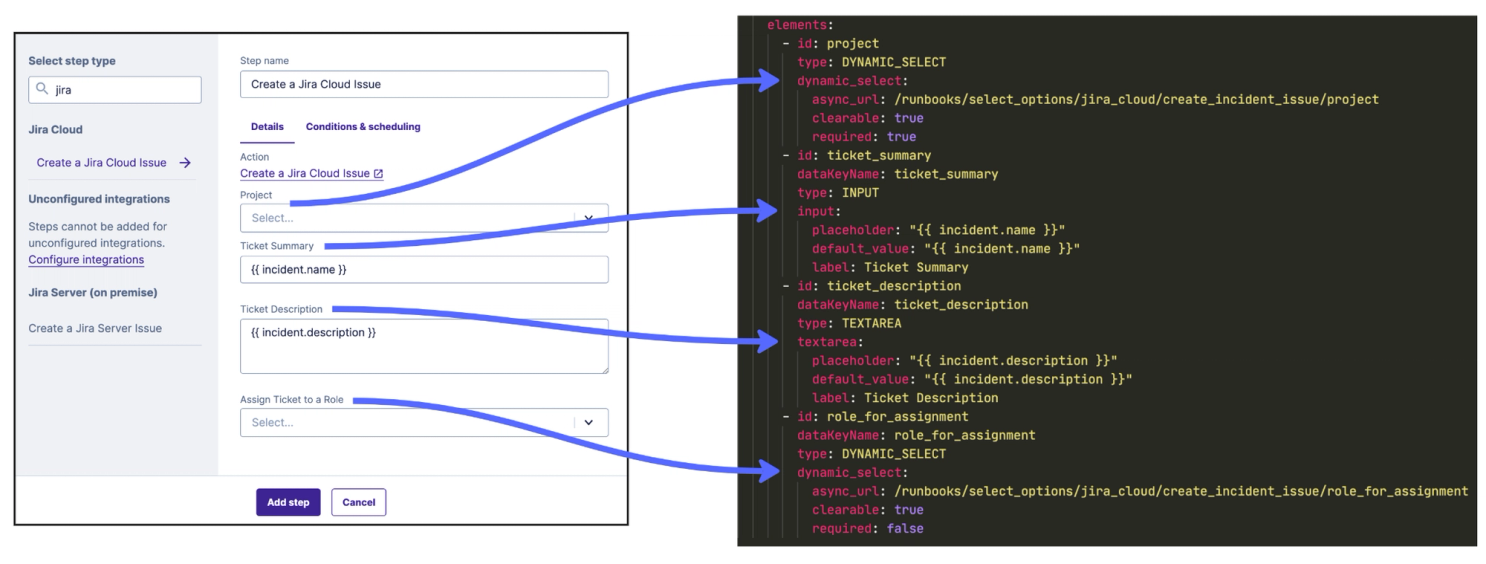Click the 'id: ticket_description' code line

(x=871, y=286)
